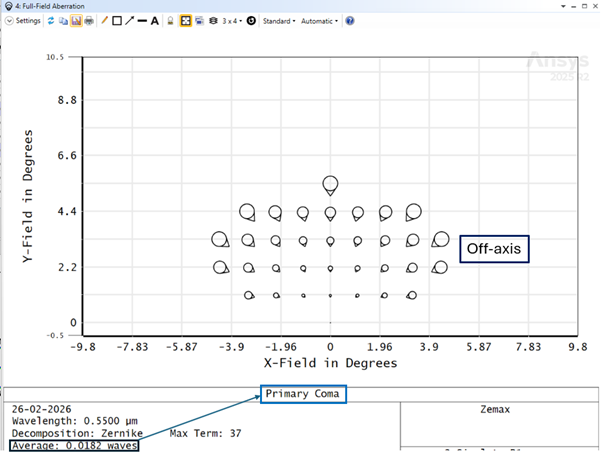Select the line drawing tool
This screenshot has width=602, height=453.
(x=142, y=21)
